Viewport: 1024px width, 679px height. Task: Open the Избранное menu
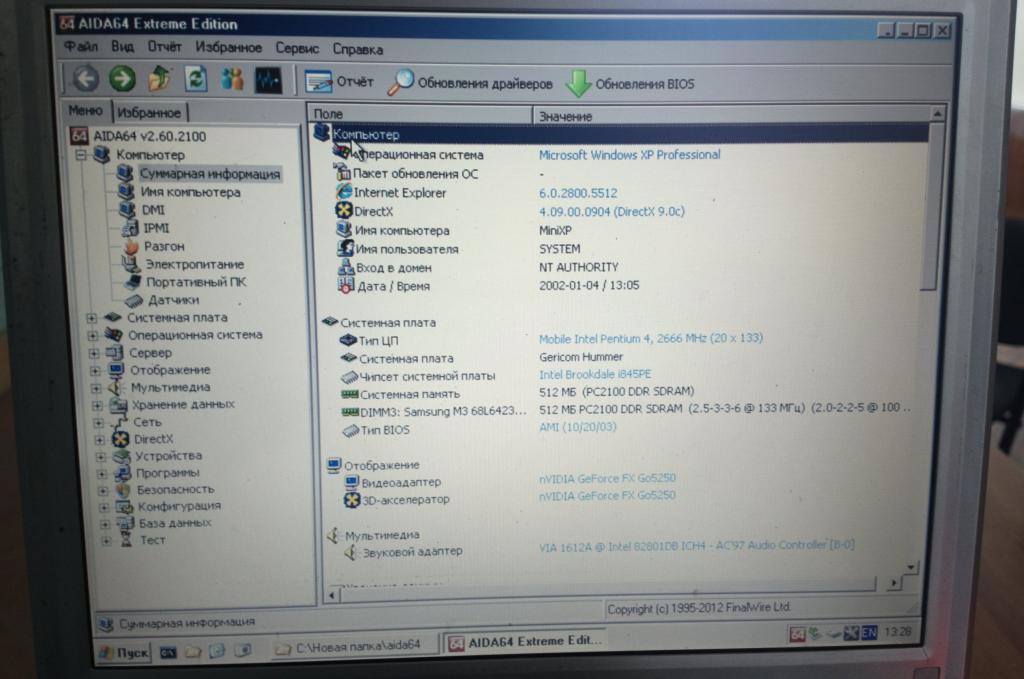click(x=229, y=48)
